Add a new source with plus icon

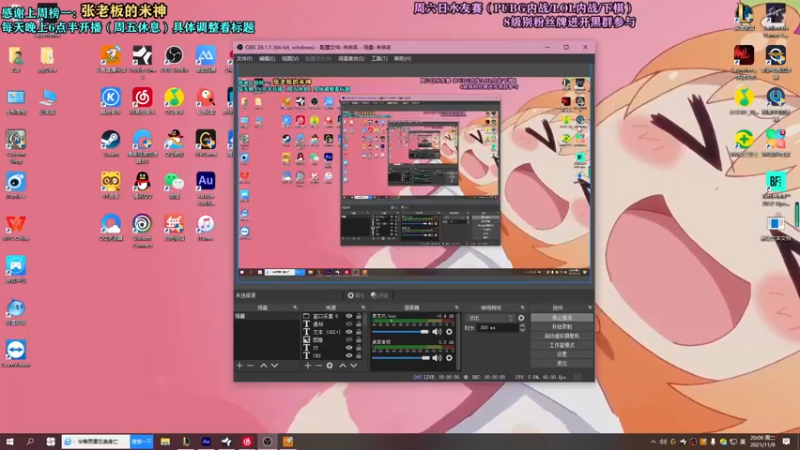(x=308, y=365)
